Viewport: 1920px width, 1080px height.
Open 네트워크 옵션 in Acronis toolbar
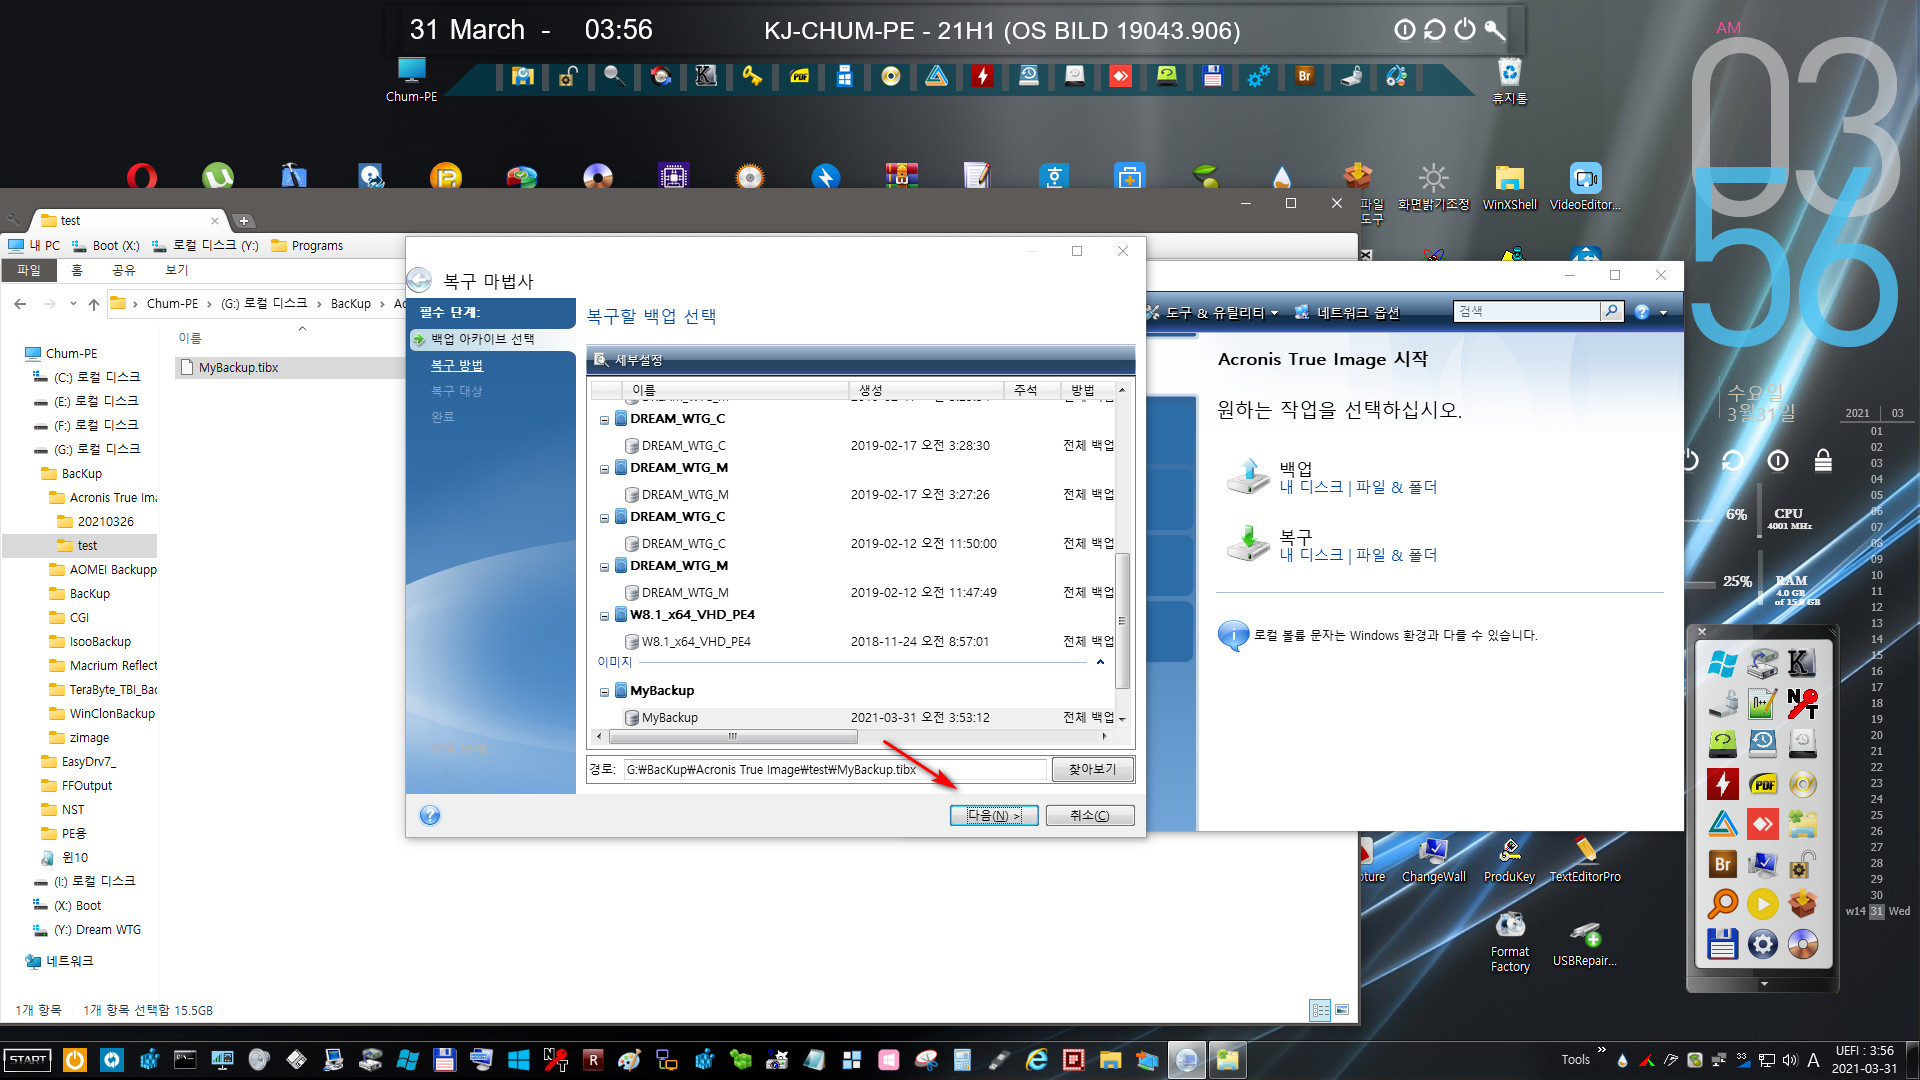(1347, 312)
